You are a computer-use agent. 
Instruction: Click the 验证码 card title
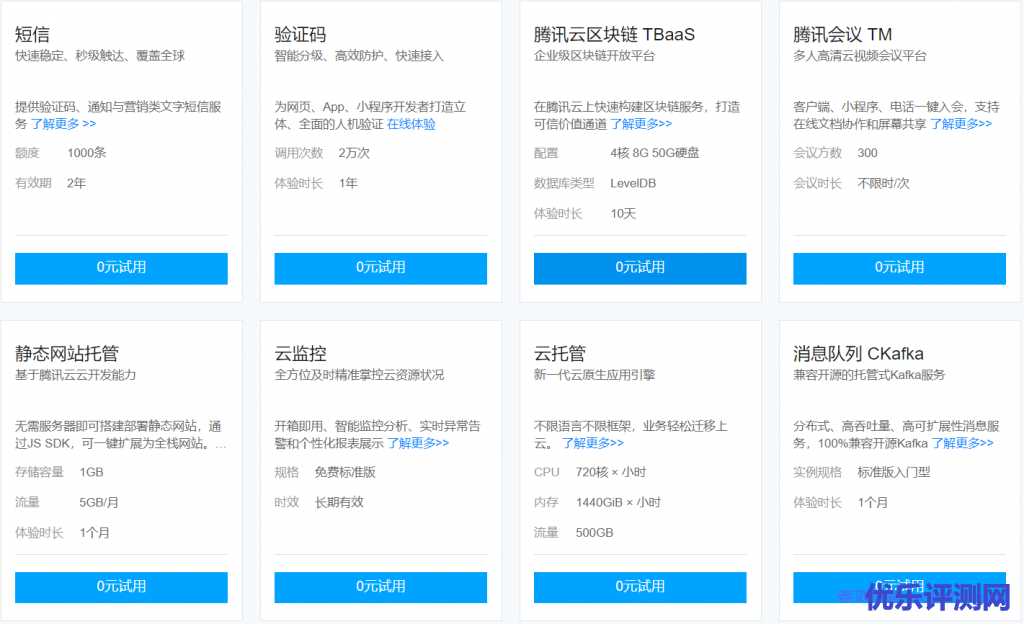[x=300, y=35]
